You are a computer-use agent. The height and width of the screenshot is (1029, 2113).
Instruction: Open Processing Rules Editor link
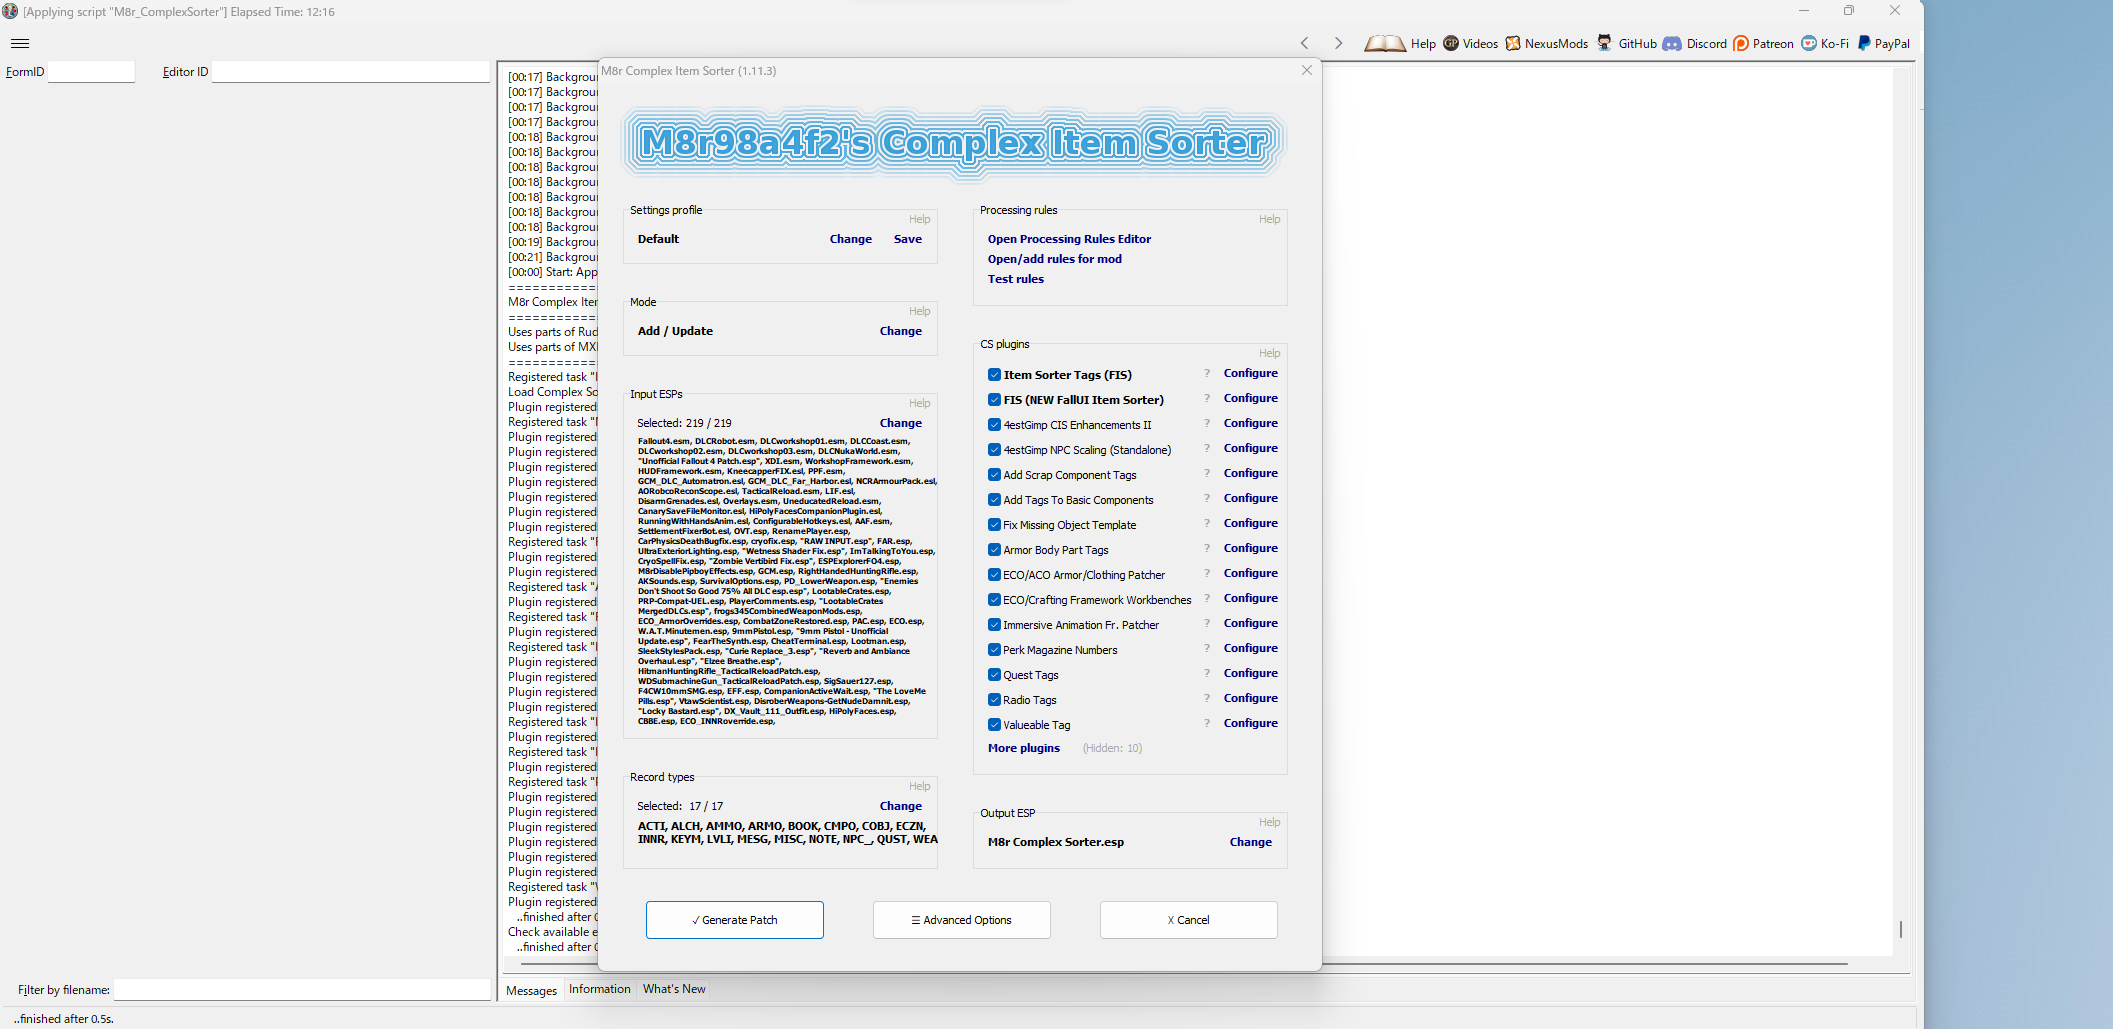[1069, 239]
